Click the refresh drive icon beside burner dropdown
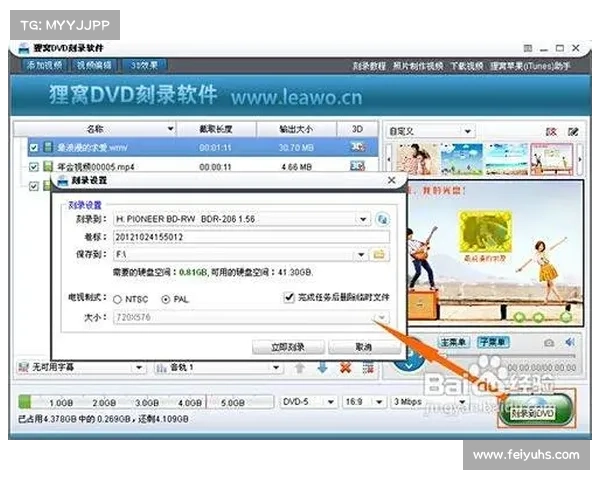Image resolution: width=600 pixels, height=480 pixels. (382, 219)
